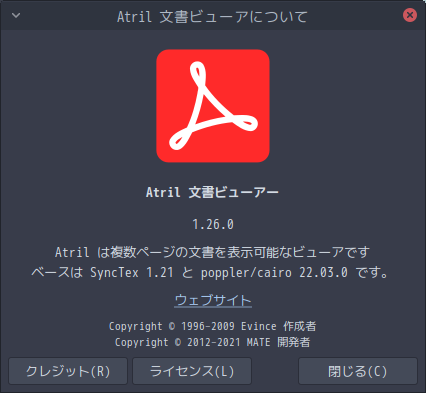
Task: Click the Copyright 2012-2021 MATE line
Action: [x=213, y=342]
